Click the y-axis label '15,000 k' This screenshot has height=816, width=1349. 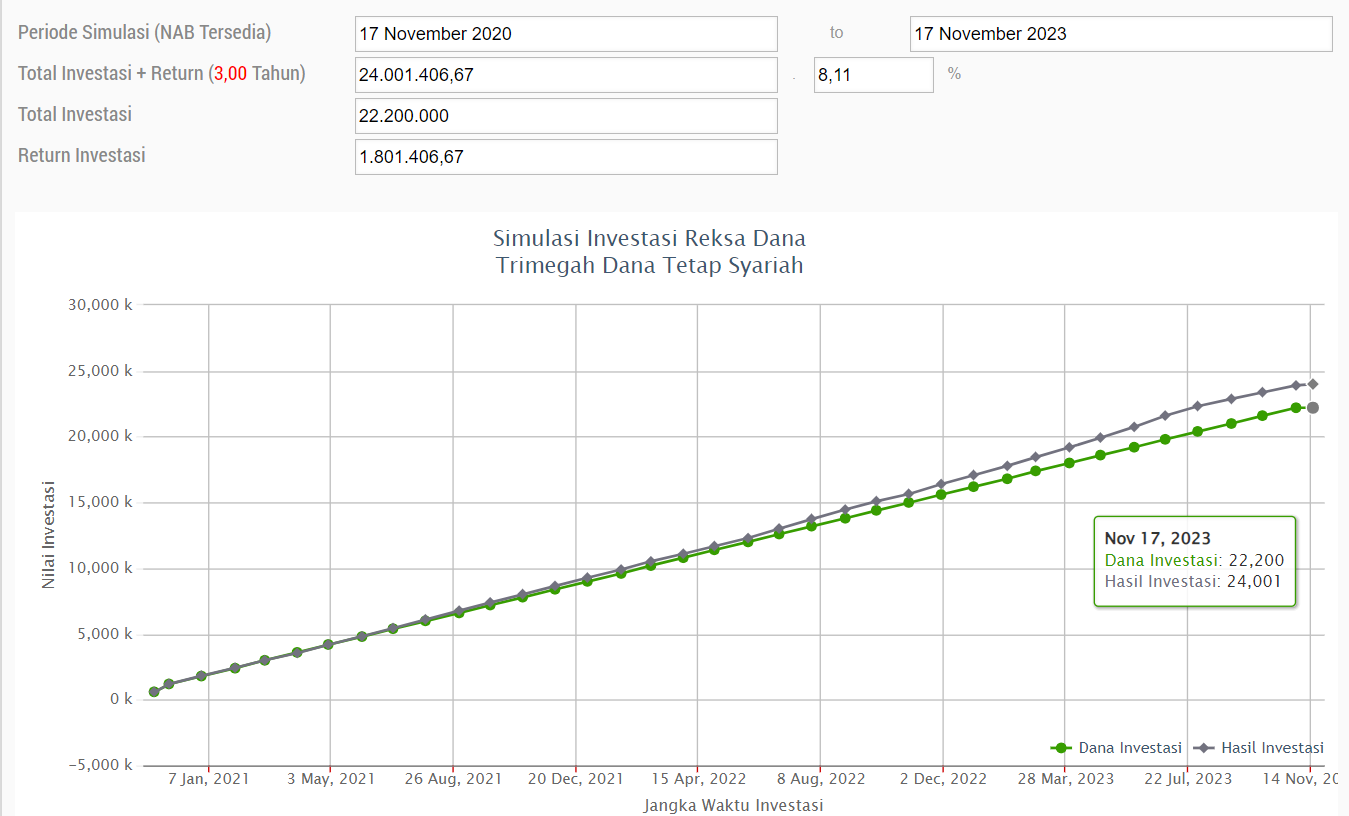(x=101, y=503)
